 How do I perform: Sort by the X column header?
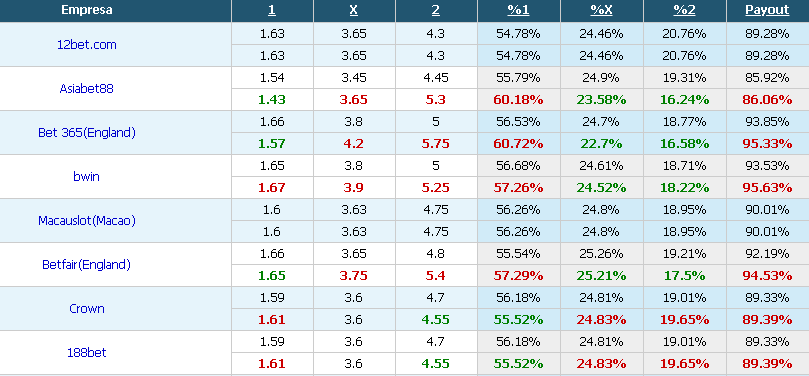[x=354, y=10]
